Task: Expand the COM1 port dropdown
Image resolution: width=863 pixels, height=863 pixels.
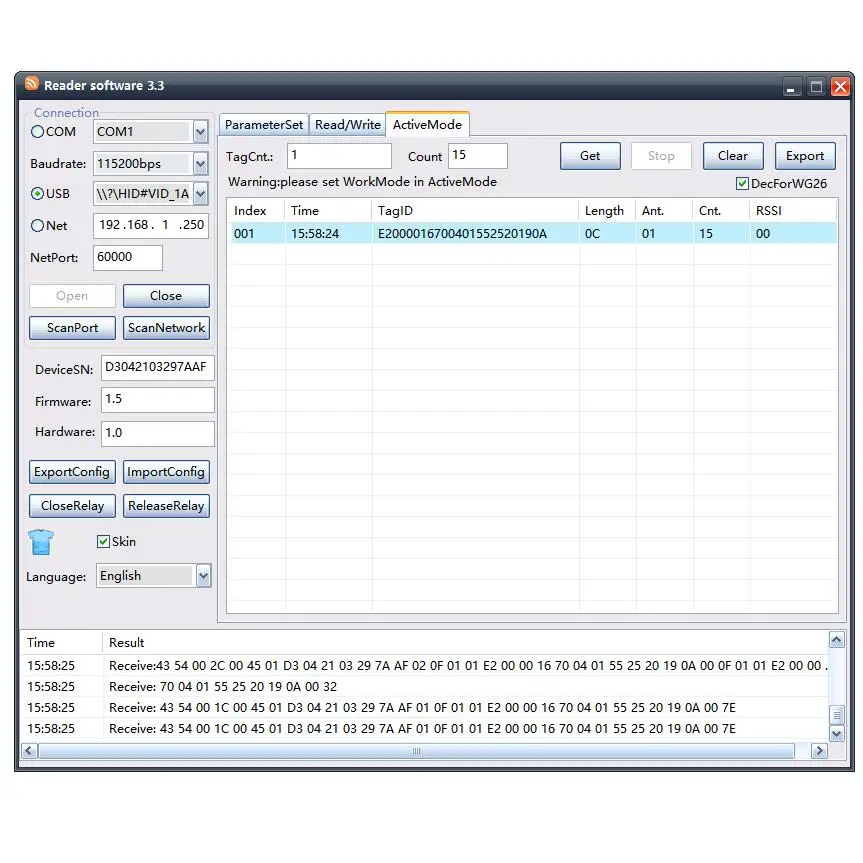Action: tap(200, 132)
